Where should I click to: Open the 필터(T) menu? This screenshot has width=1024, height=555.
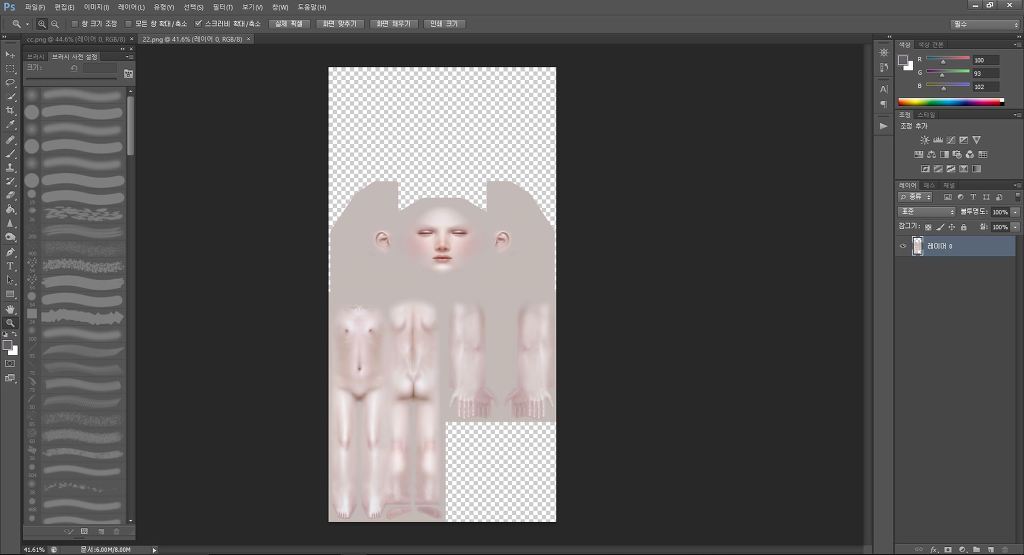point(222,7)
